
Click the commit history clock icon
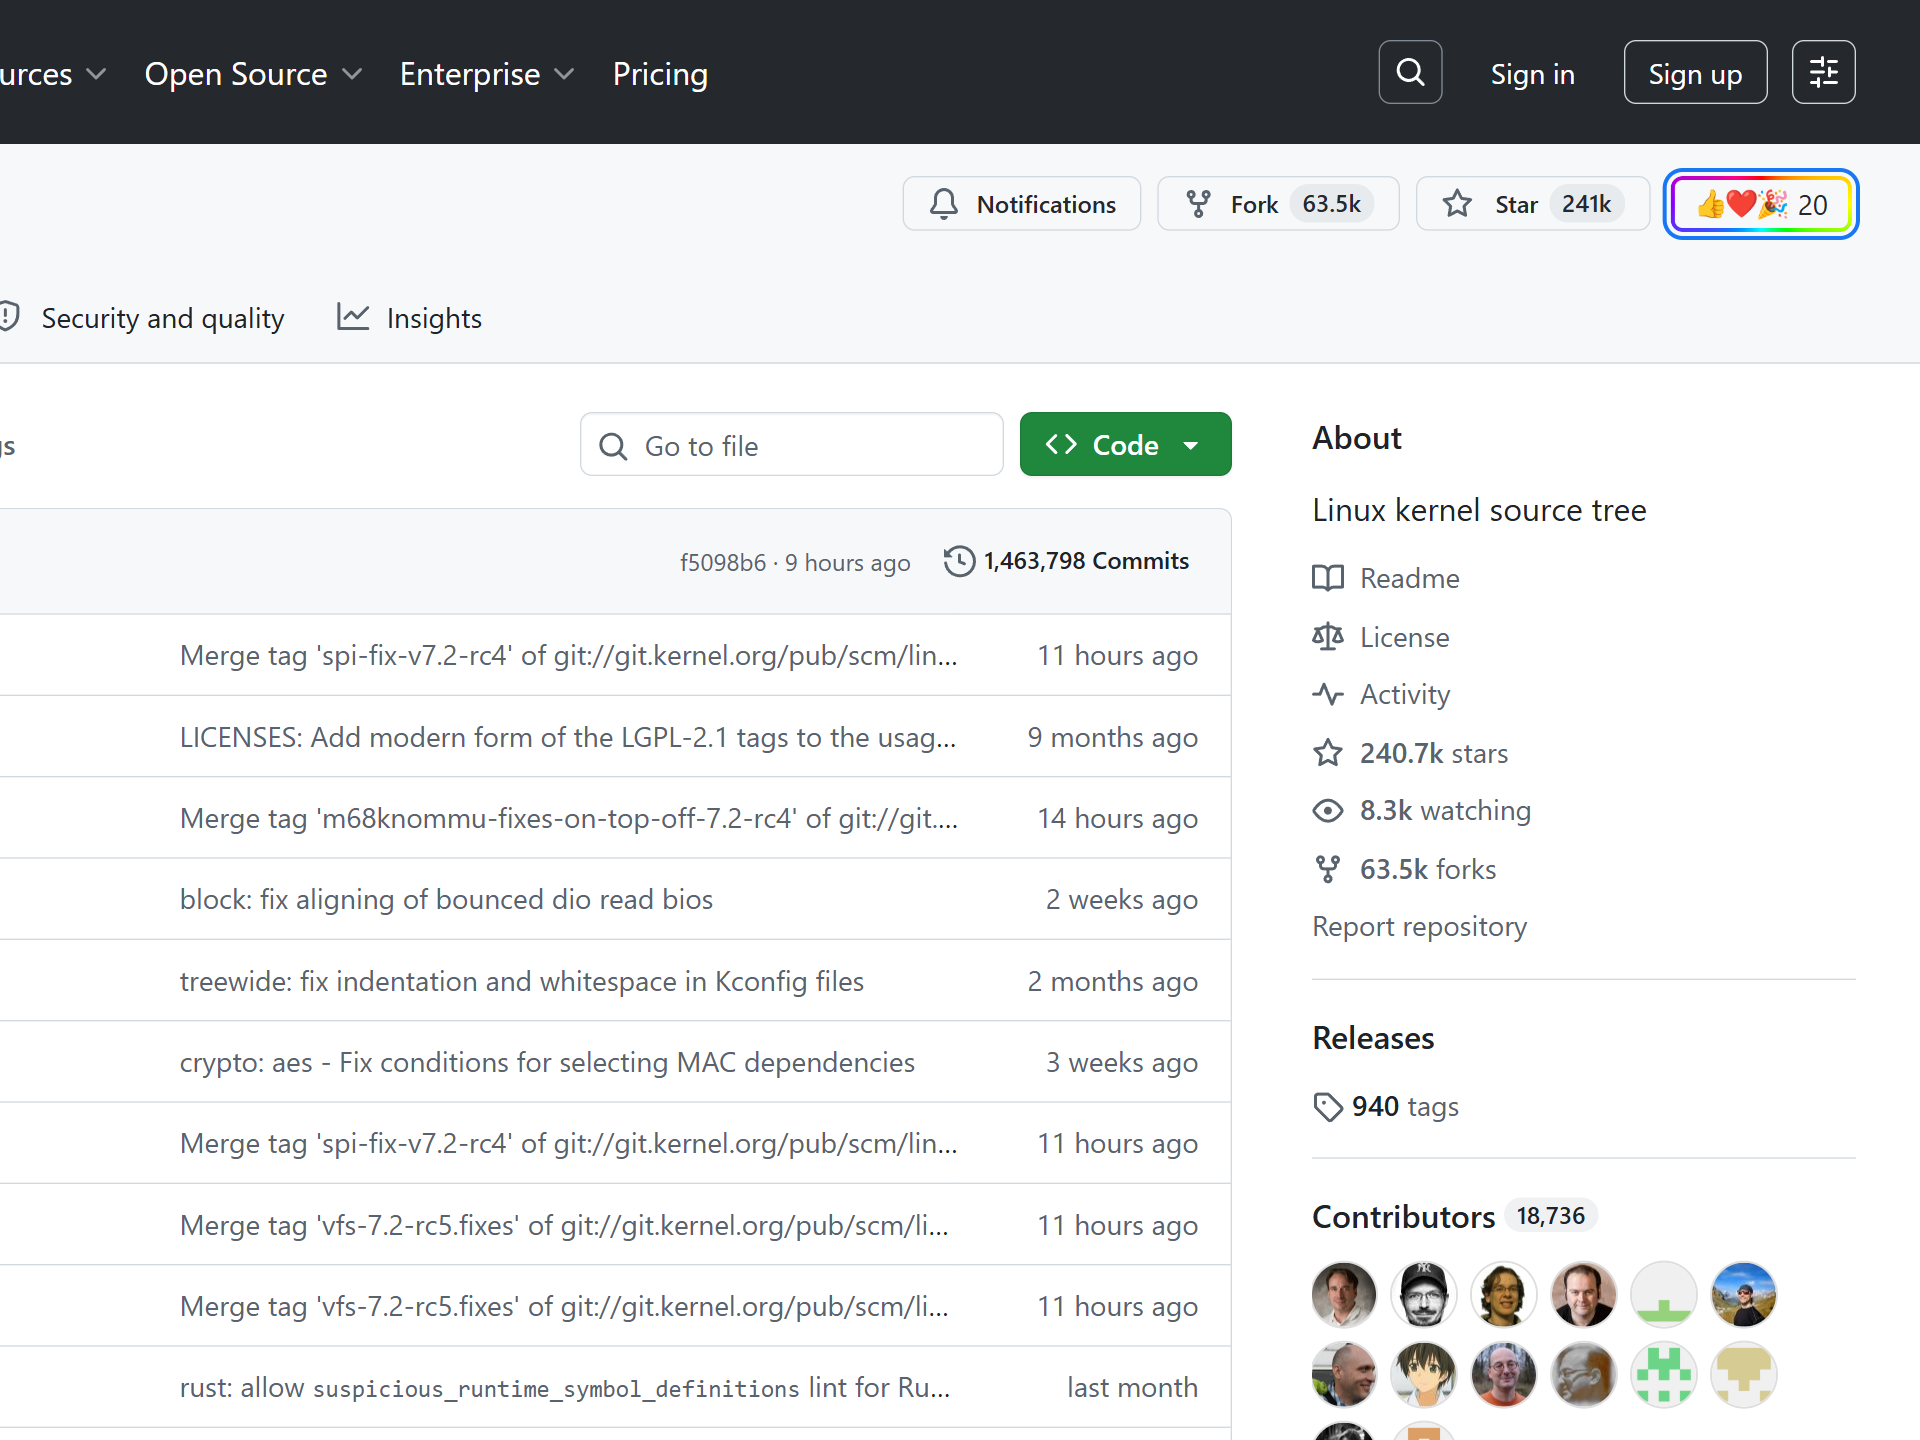(x=959, y=561)
